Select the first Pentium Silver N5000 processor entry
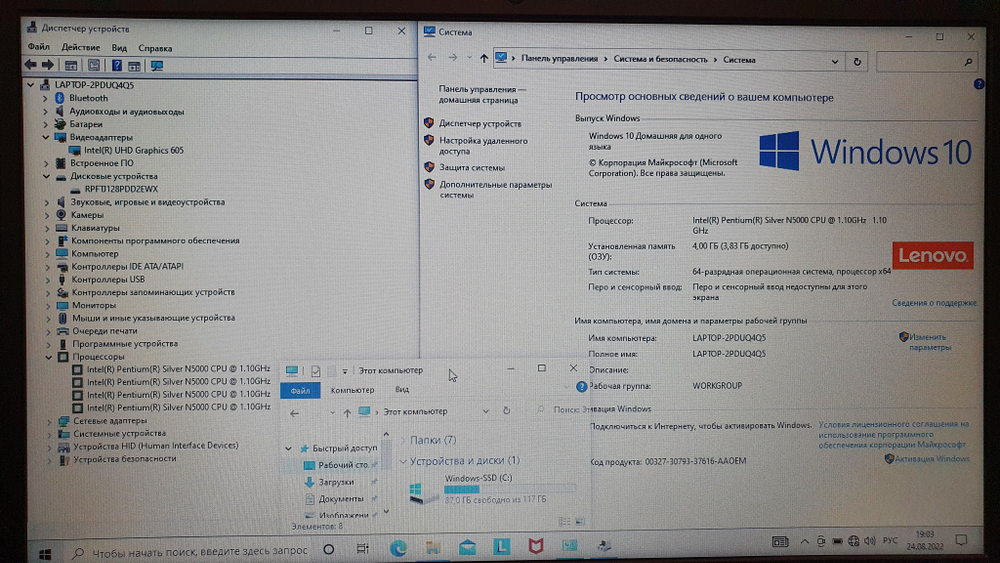1000x563 pixels. tap(178, 369)
